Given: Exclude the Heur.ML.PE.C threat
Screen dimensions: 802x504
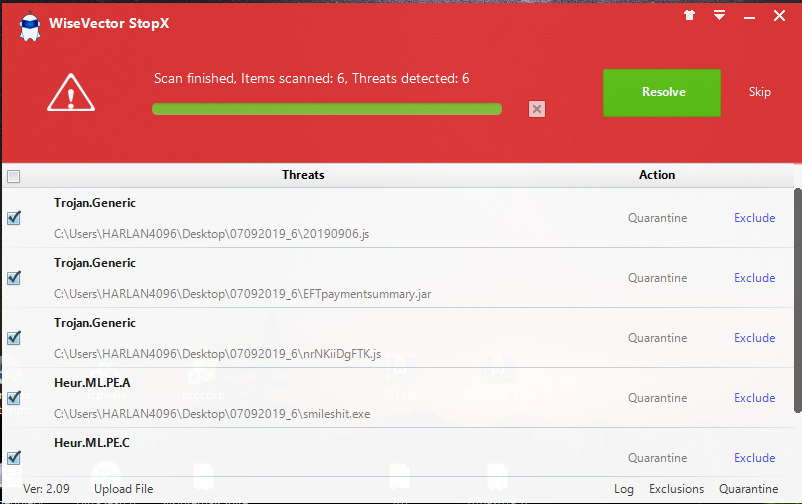Looking at the screenshot, I should tap(754, 457).
